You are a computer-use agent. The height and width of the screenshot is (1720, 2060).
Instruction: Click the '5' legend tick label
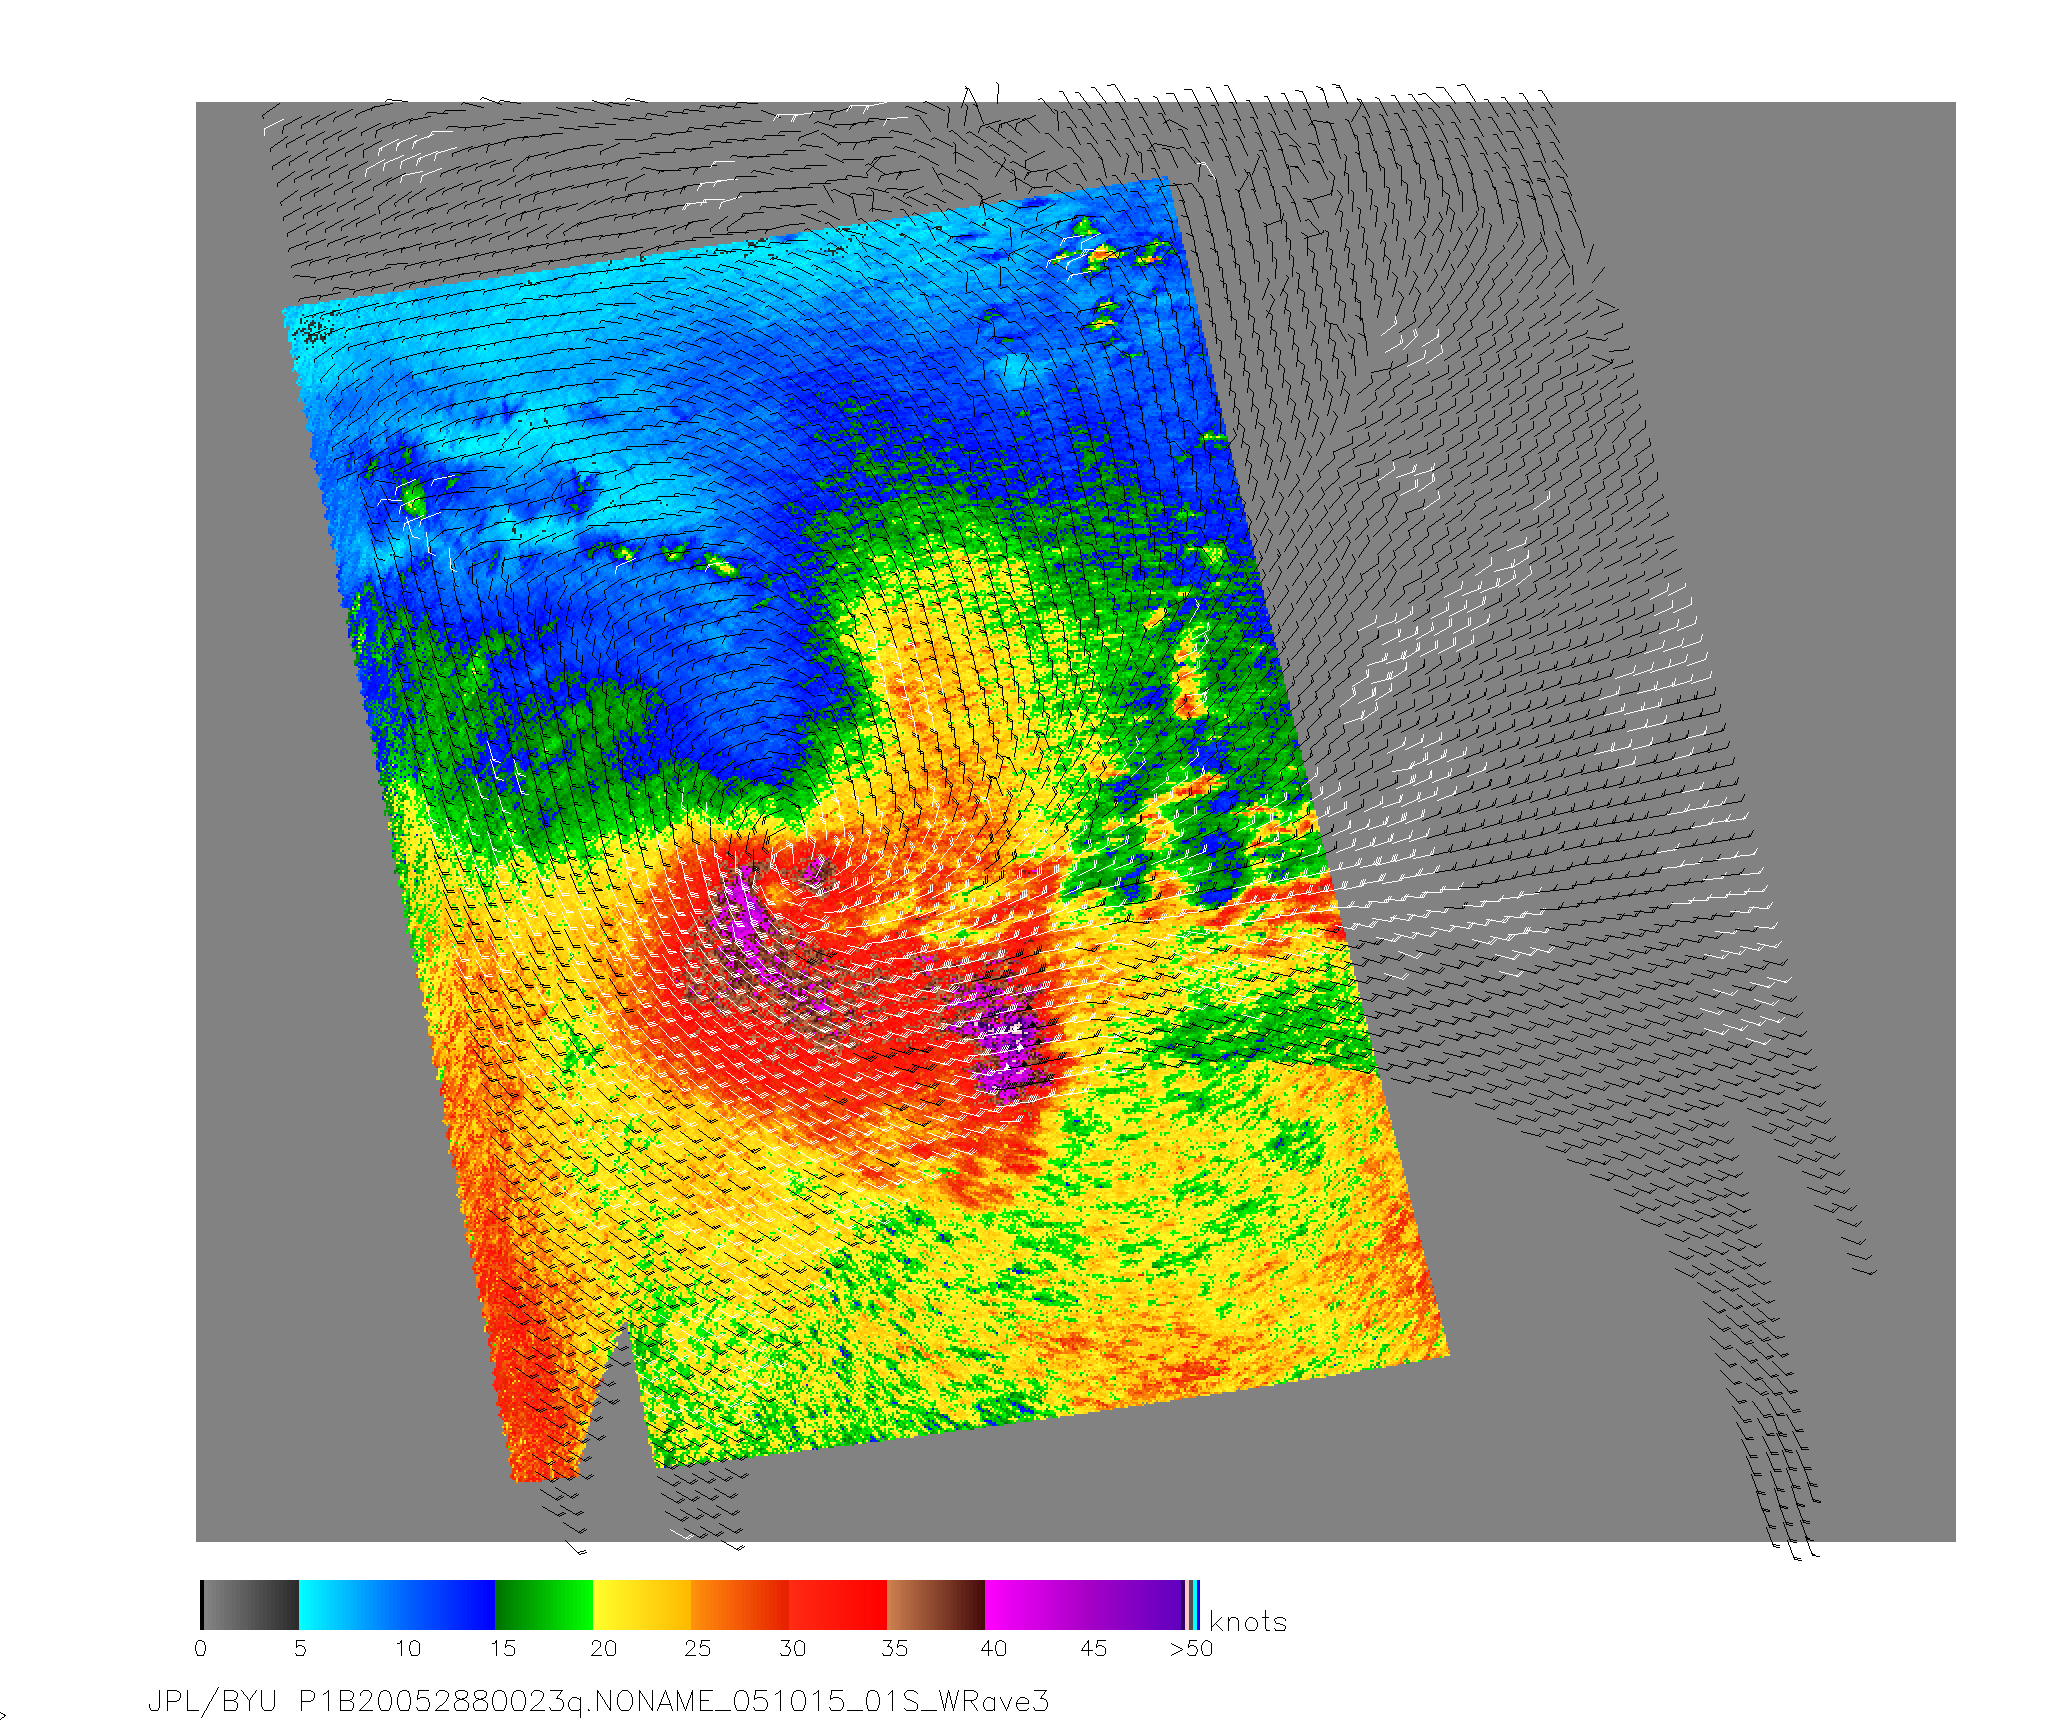[x=300, y=1648]
